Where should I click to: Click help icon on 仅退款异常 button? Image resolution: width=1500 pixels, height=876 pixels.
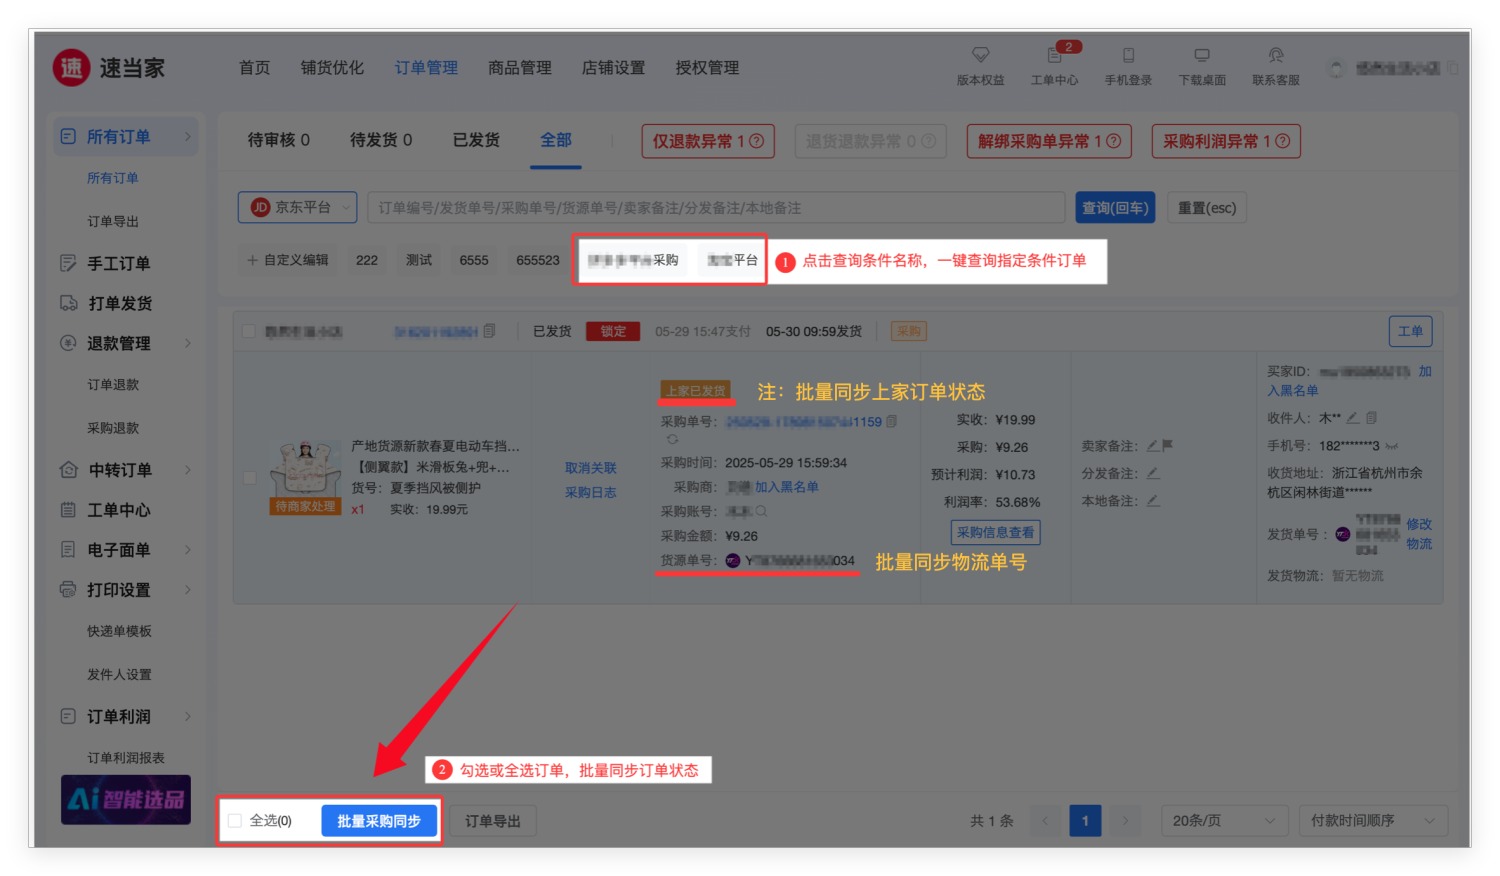(757, 141)
